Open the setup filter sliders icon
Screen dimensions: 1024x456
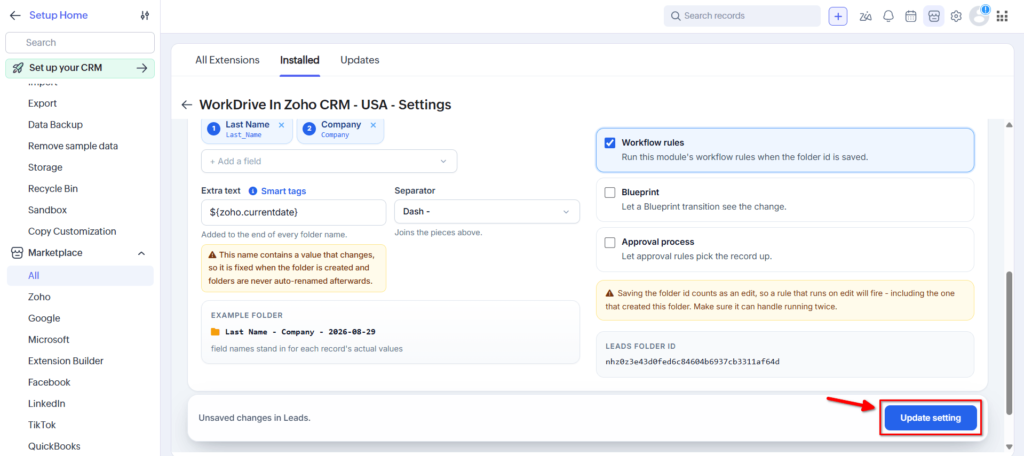coord(145,15)
